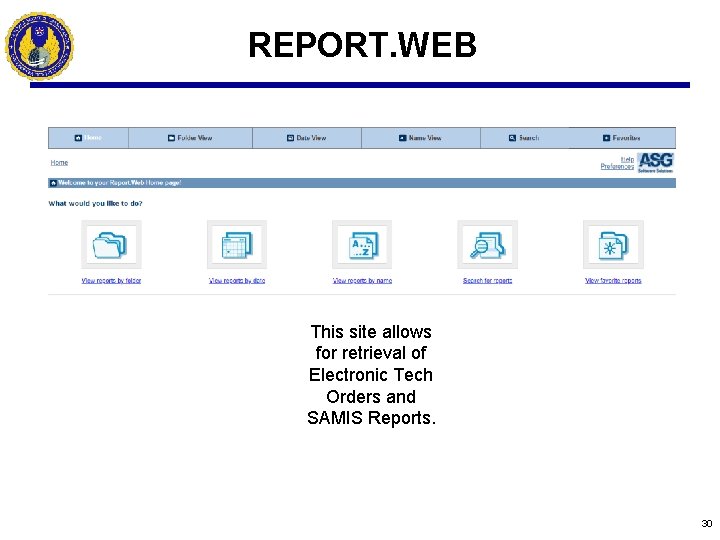Switch to the Date View tab

tap(307, 138)
